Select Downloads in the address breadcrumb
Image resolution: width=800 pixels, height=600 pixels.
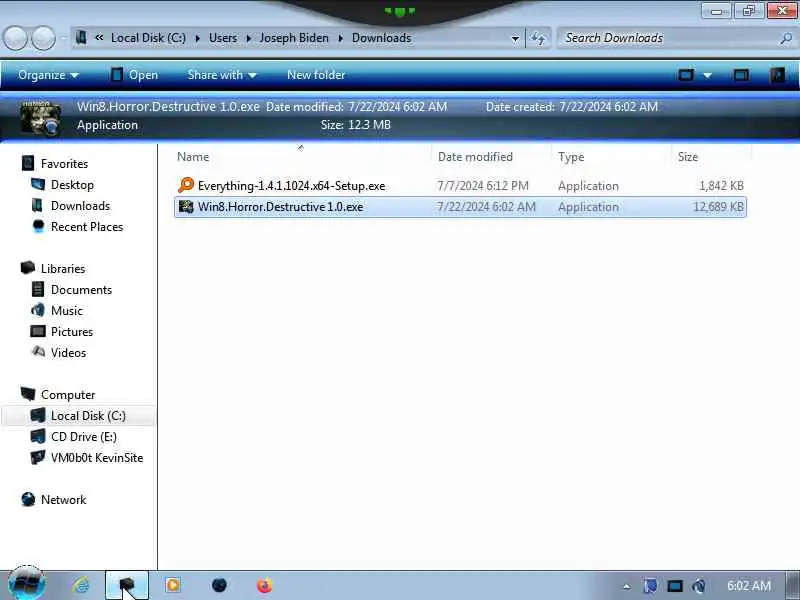382,38
